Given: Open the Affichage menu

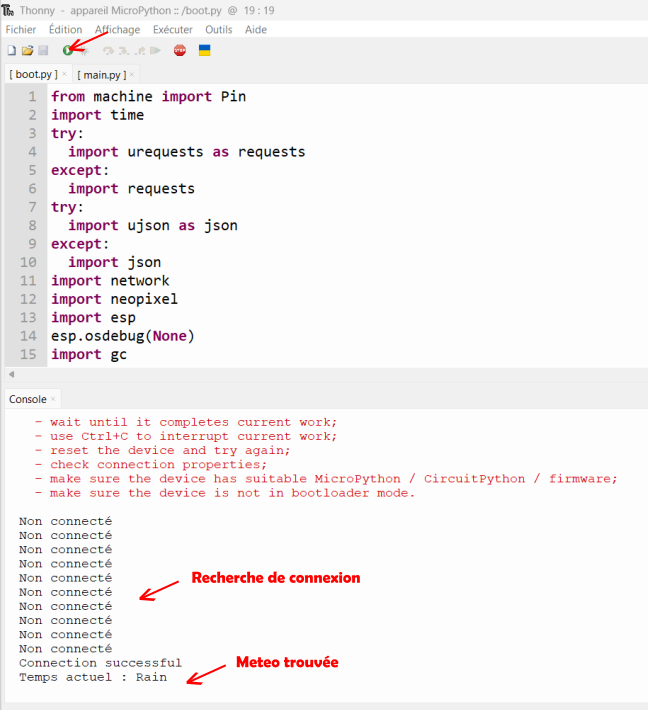Looking at the screenshot, I should 117,30.
